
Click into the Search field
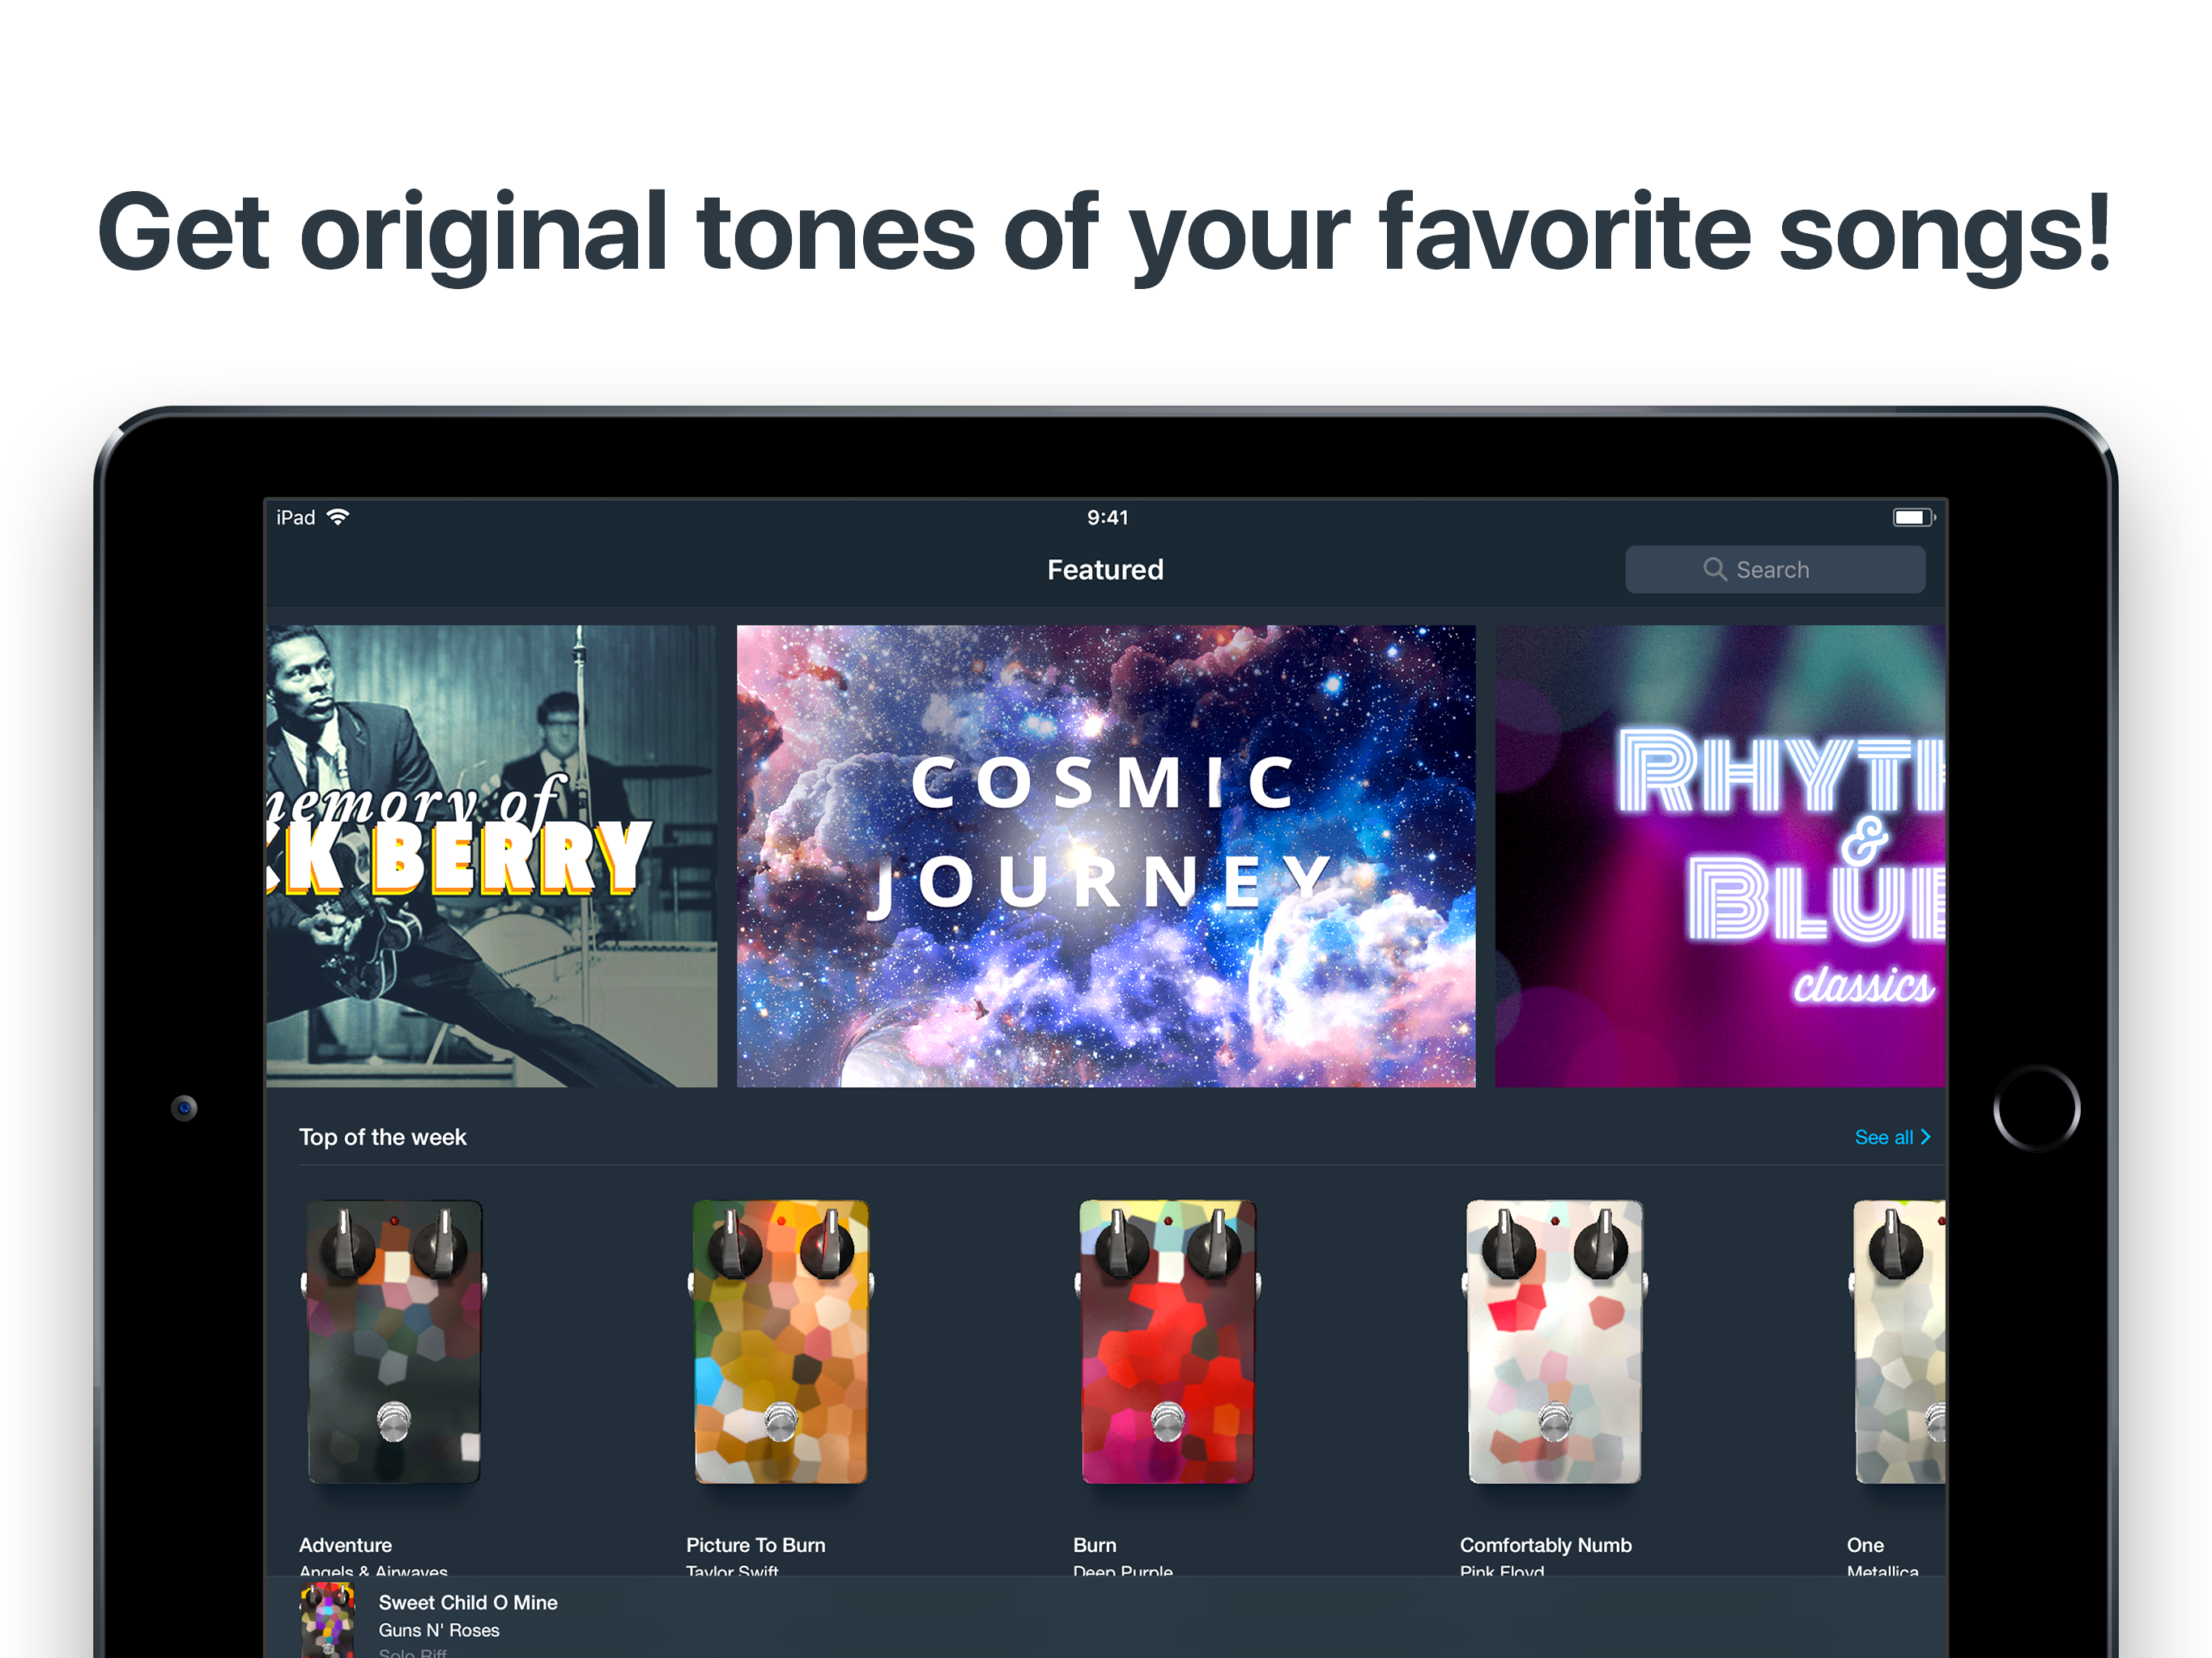(1775, 569)
